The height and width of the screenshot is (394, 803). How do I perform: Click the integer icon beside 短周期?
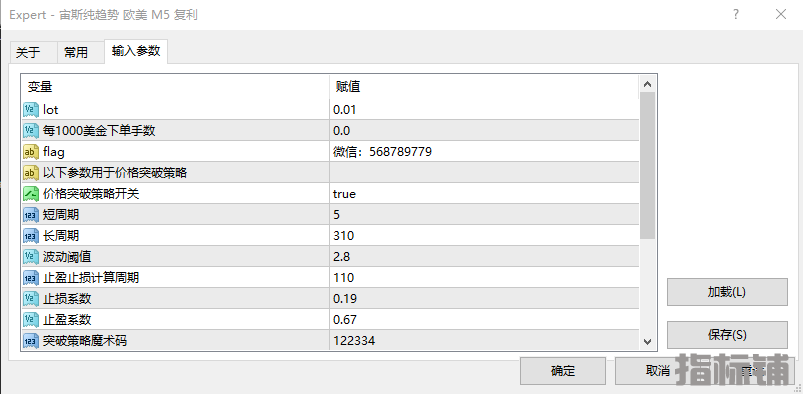point(31,215)
